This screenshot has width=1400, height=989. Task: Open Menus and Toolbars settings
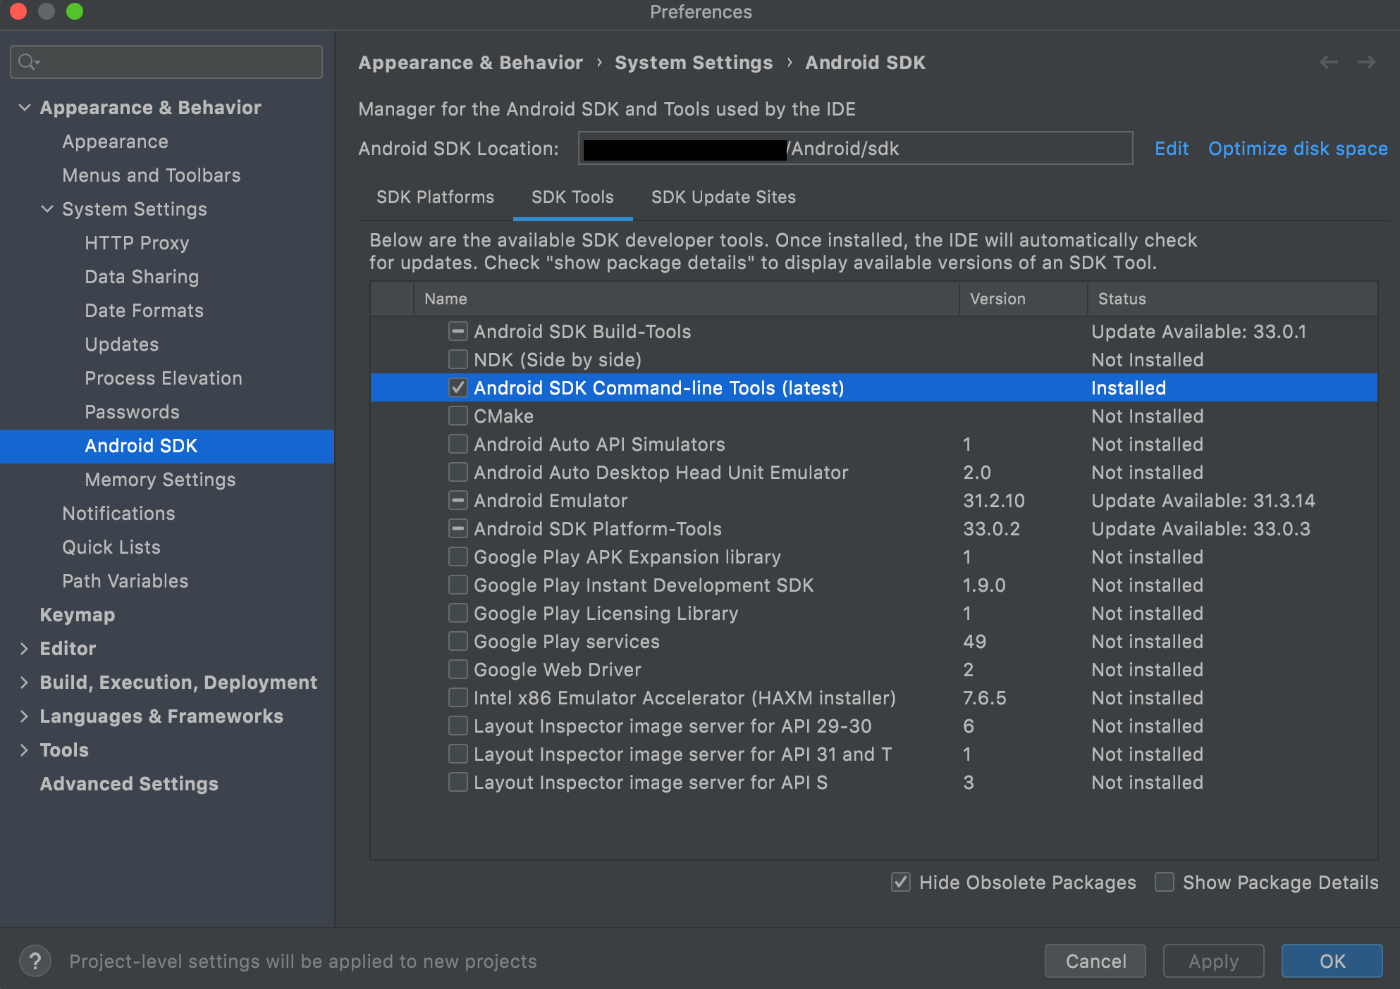pyautogui.click(x=151, y=175)
